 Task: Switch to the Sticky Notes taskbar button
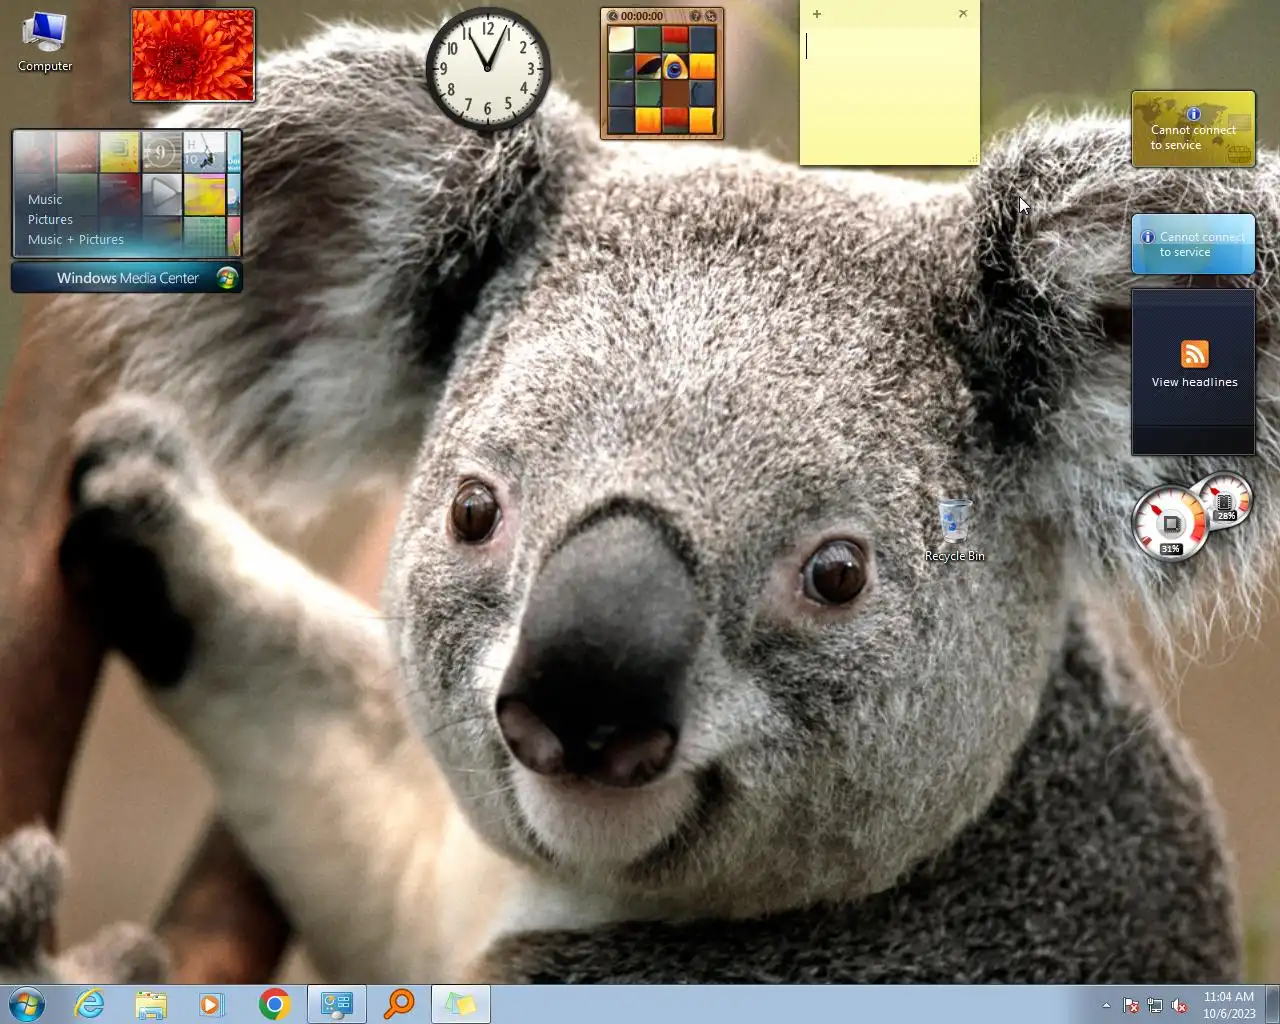coord(461,1004)
